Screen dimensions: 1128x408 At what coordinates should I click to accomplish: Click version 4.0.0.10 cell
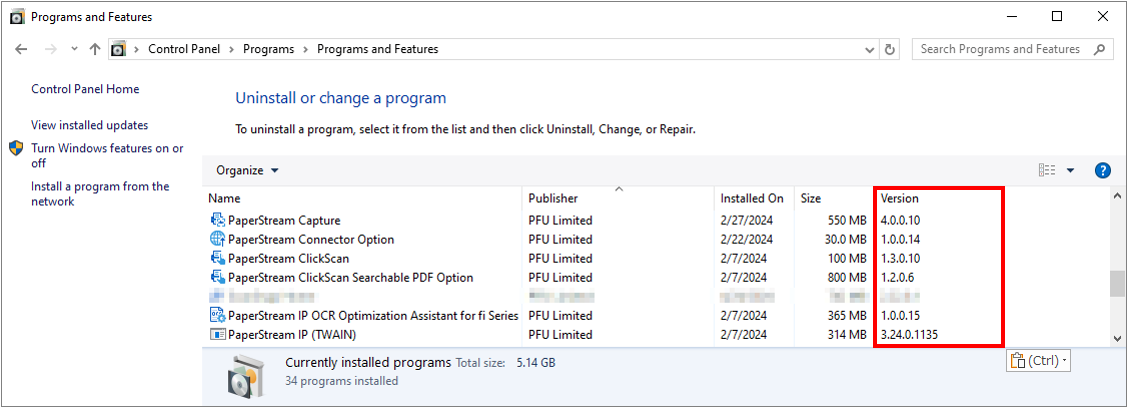pos(900,220)
